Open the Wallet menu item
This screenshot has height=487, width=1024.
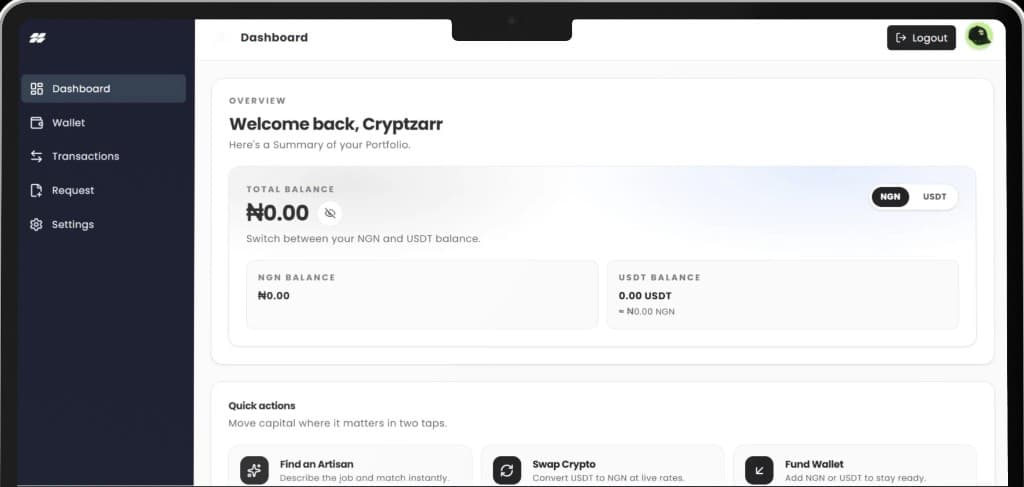[69, 123]
